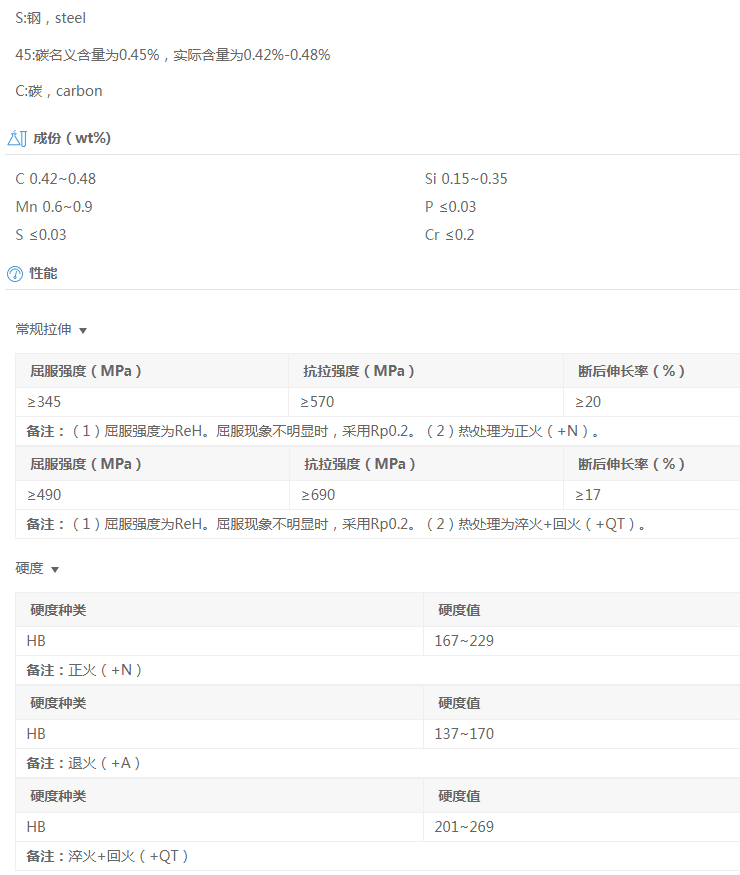Viewport: 740px width, 875px height.
Task: Select the yield strength value ≥345
Action: point(46,402)
